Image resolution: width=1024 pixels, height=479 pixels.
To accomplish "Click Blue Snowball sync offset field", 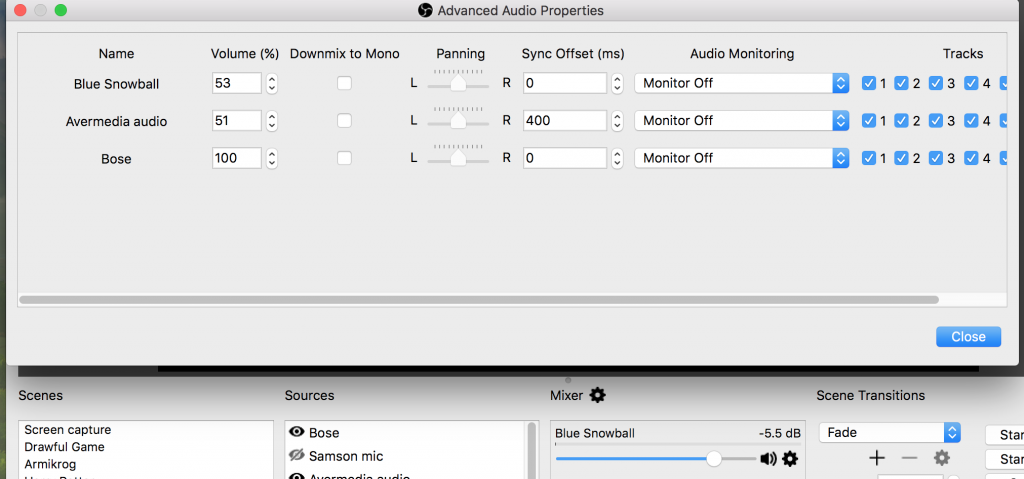I will 565,83.
